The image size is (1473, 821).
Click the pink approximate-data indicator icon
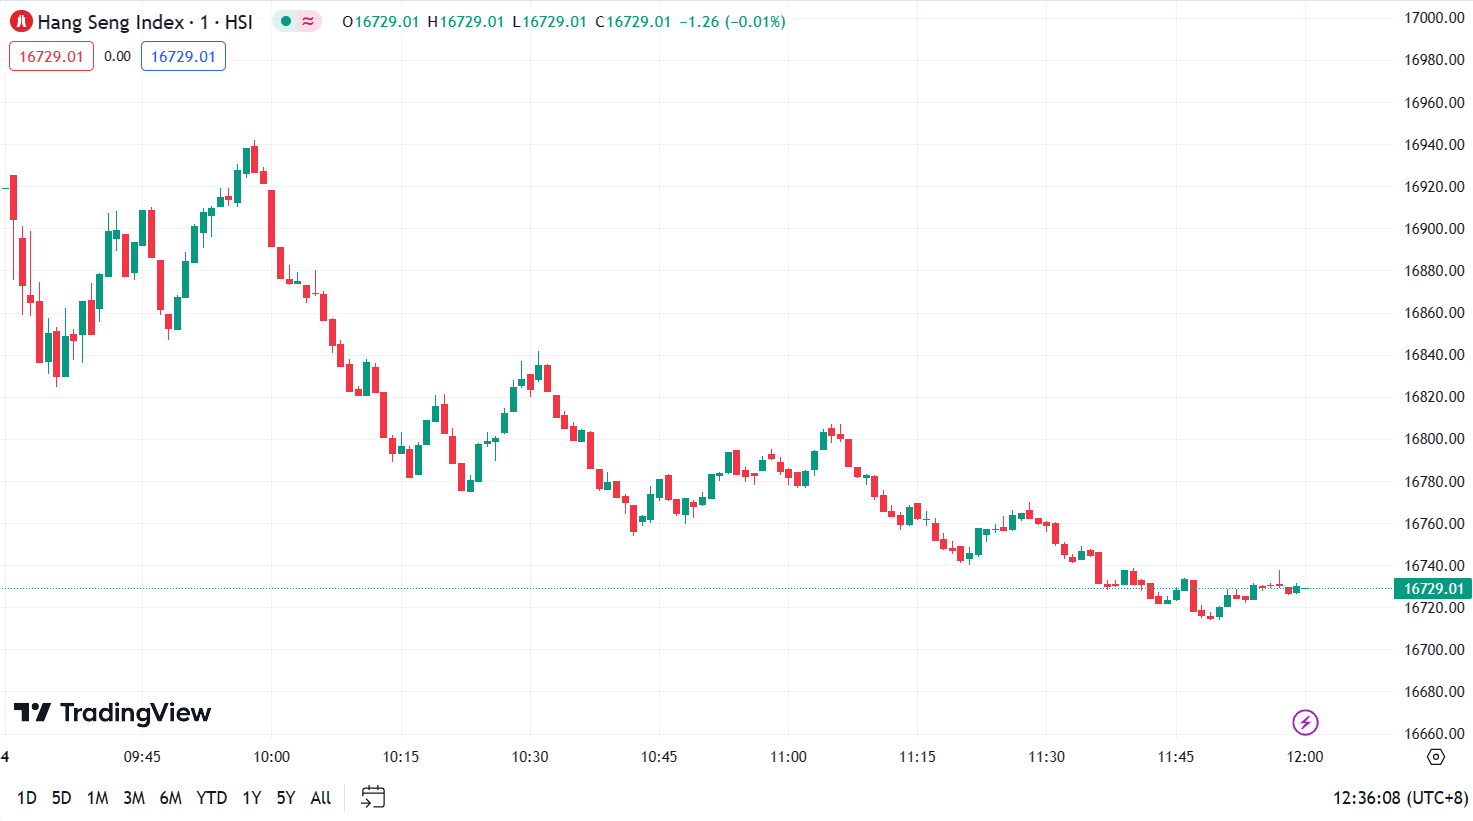(x=308, y=21)
